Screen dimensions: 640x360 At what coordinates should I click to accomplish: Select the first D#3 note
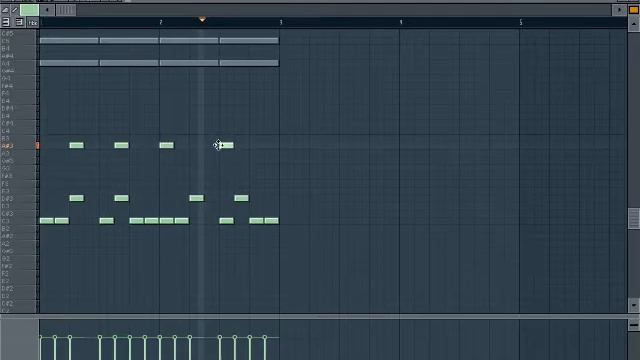(76, 198)
